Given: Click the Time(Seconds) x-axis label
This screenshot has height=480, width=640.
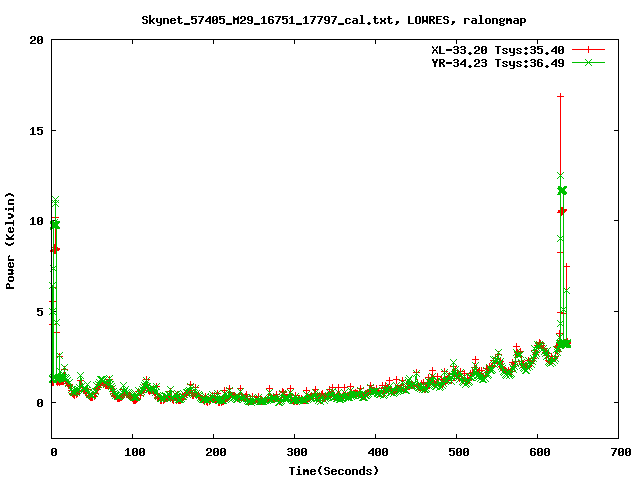Looking at the screenshot, I should (334, 471).
